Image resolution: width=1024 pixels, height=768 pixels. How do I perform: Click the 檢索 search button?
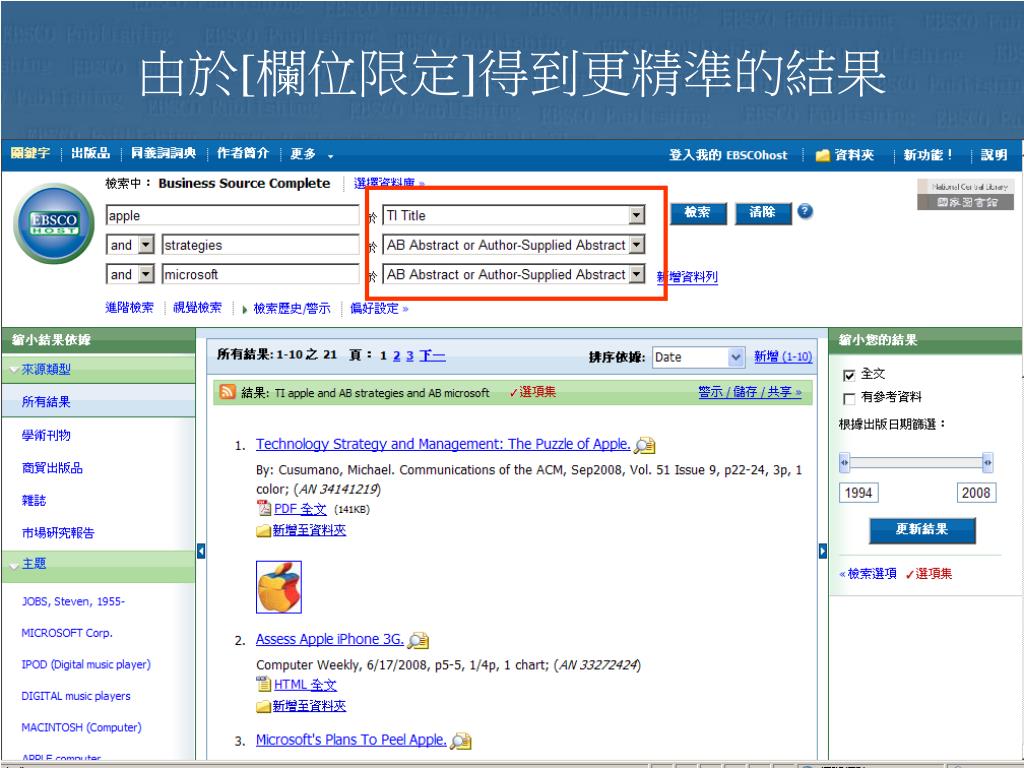pos(698,213)
